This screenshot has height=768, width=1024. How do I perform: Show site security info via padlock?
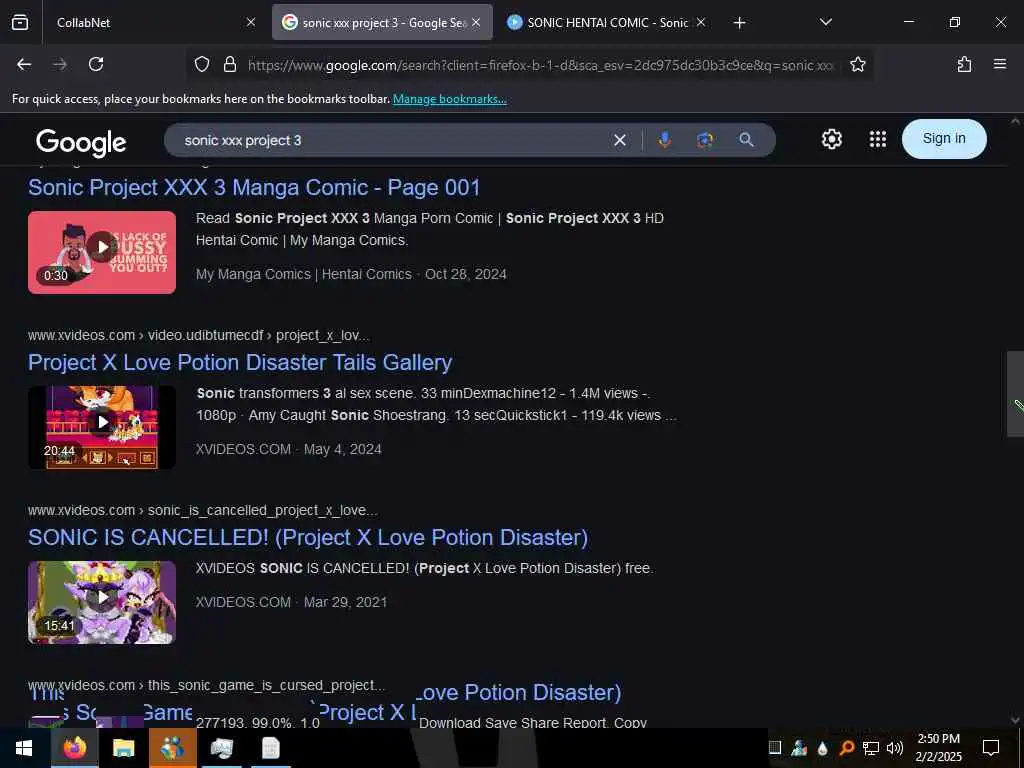point(229,64)
